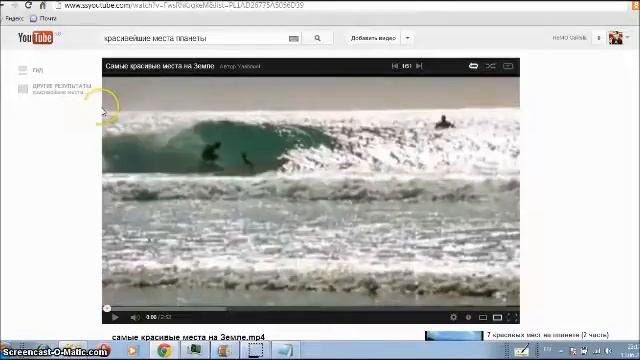
Task: Toggle playlist repeat (autoplay loop)
Action: point(473,66)
